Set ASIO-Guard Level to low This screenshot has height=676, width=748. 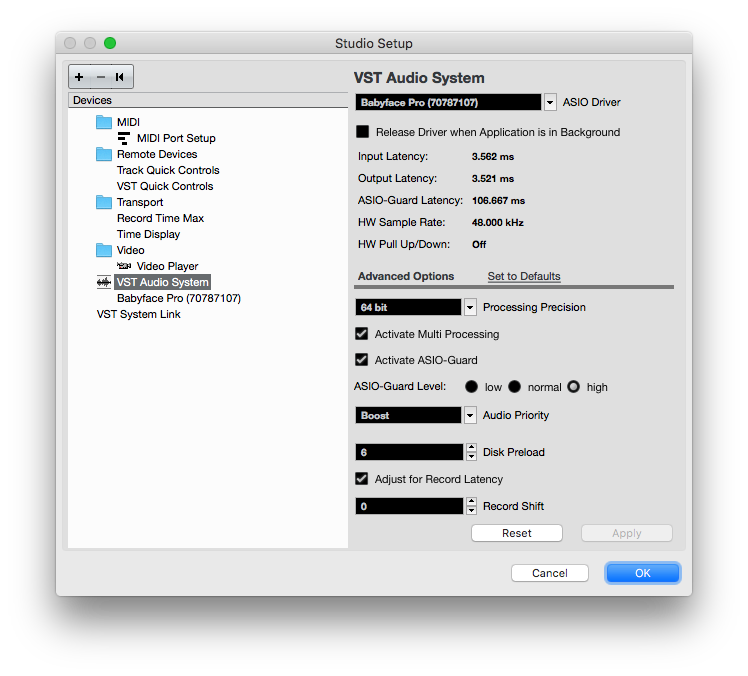471,386
